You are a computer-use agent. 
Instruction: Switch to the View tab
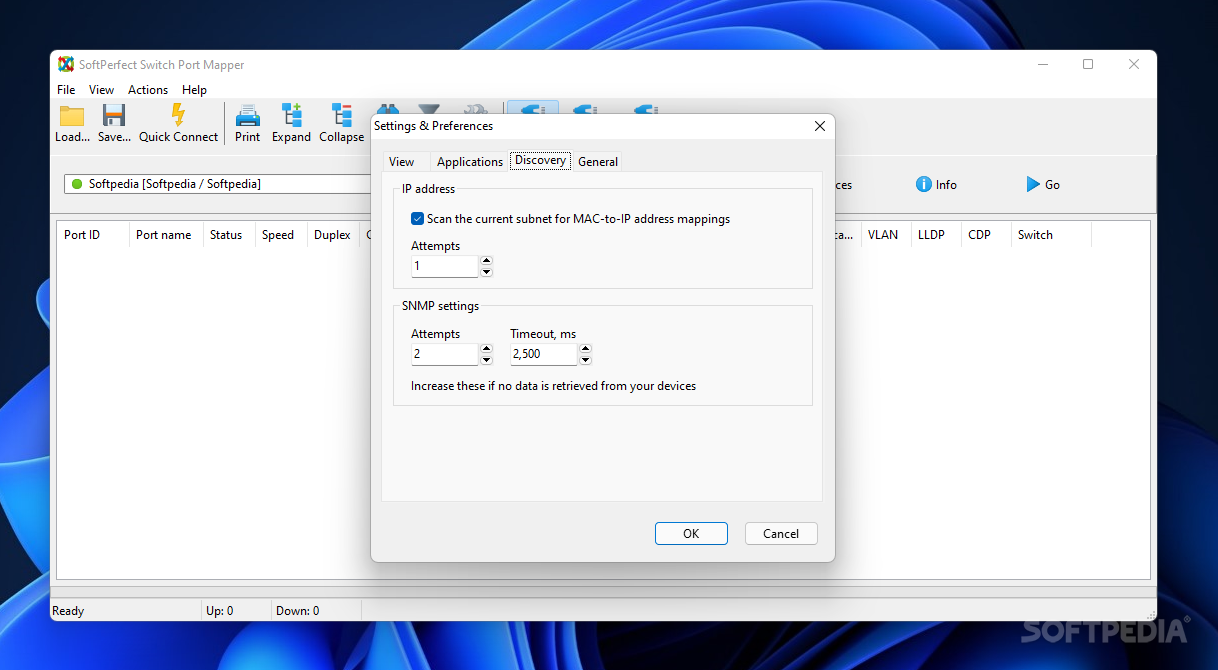click(x=402, y=161)
